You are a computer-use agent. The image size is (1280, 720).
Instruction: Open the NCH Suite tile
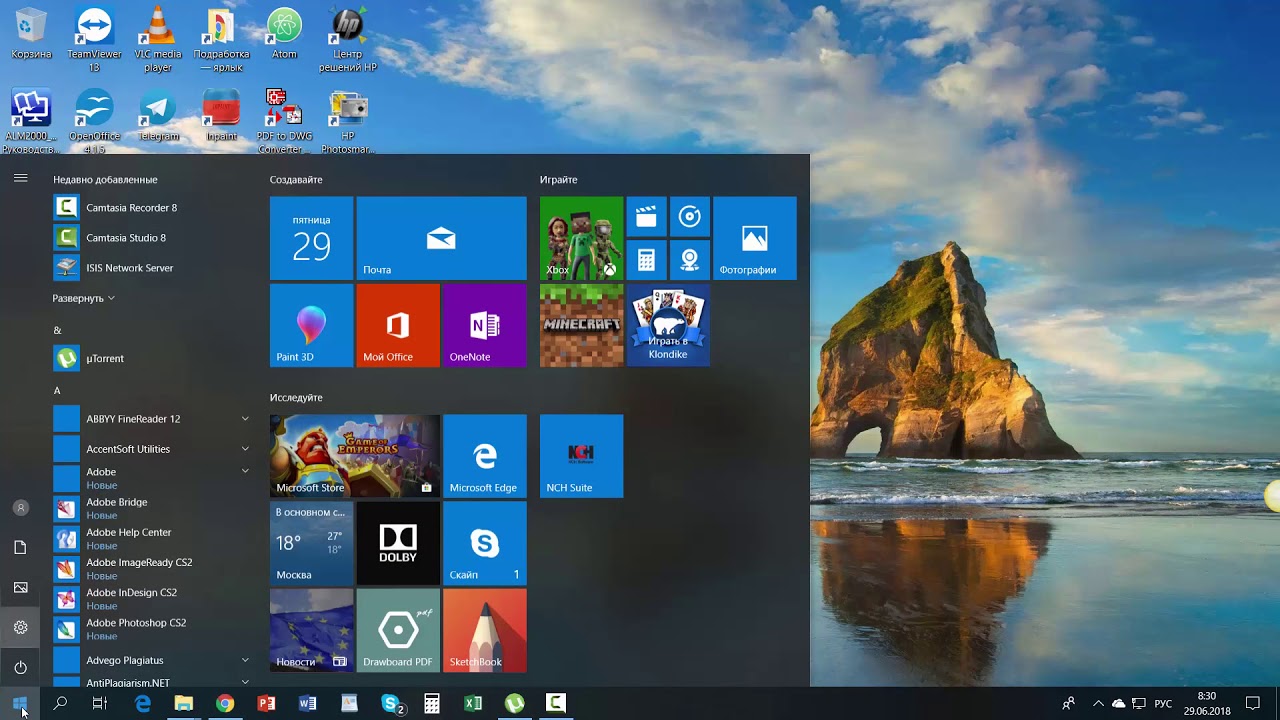(x=581, y=456)
